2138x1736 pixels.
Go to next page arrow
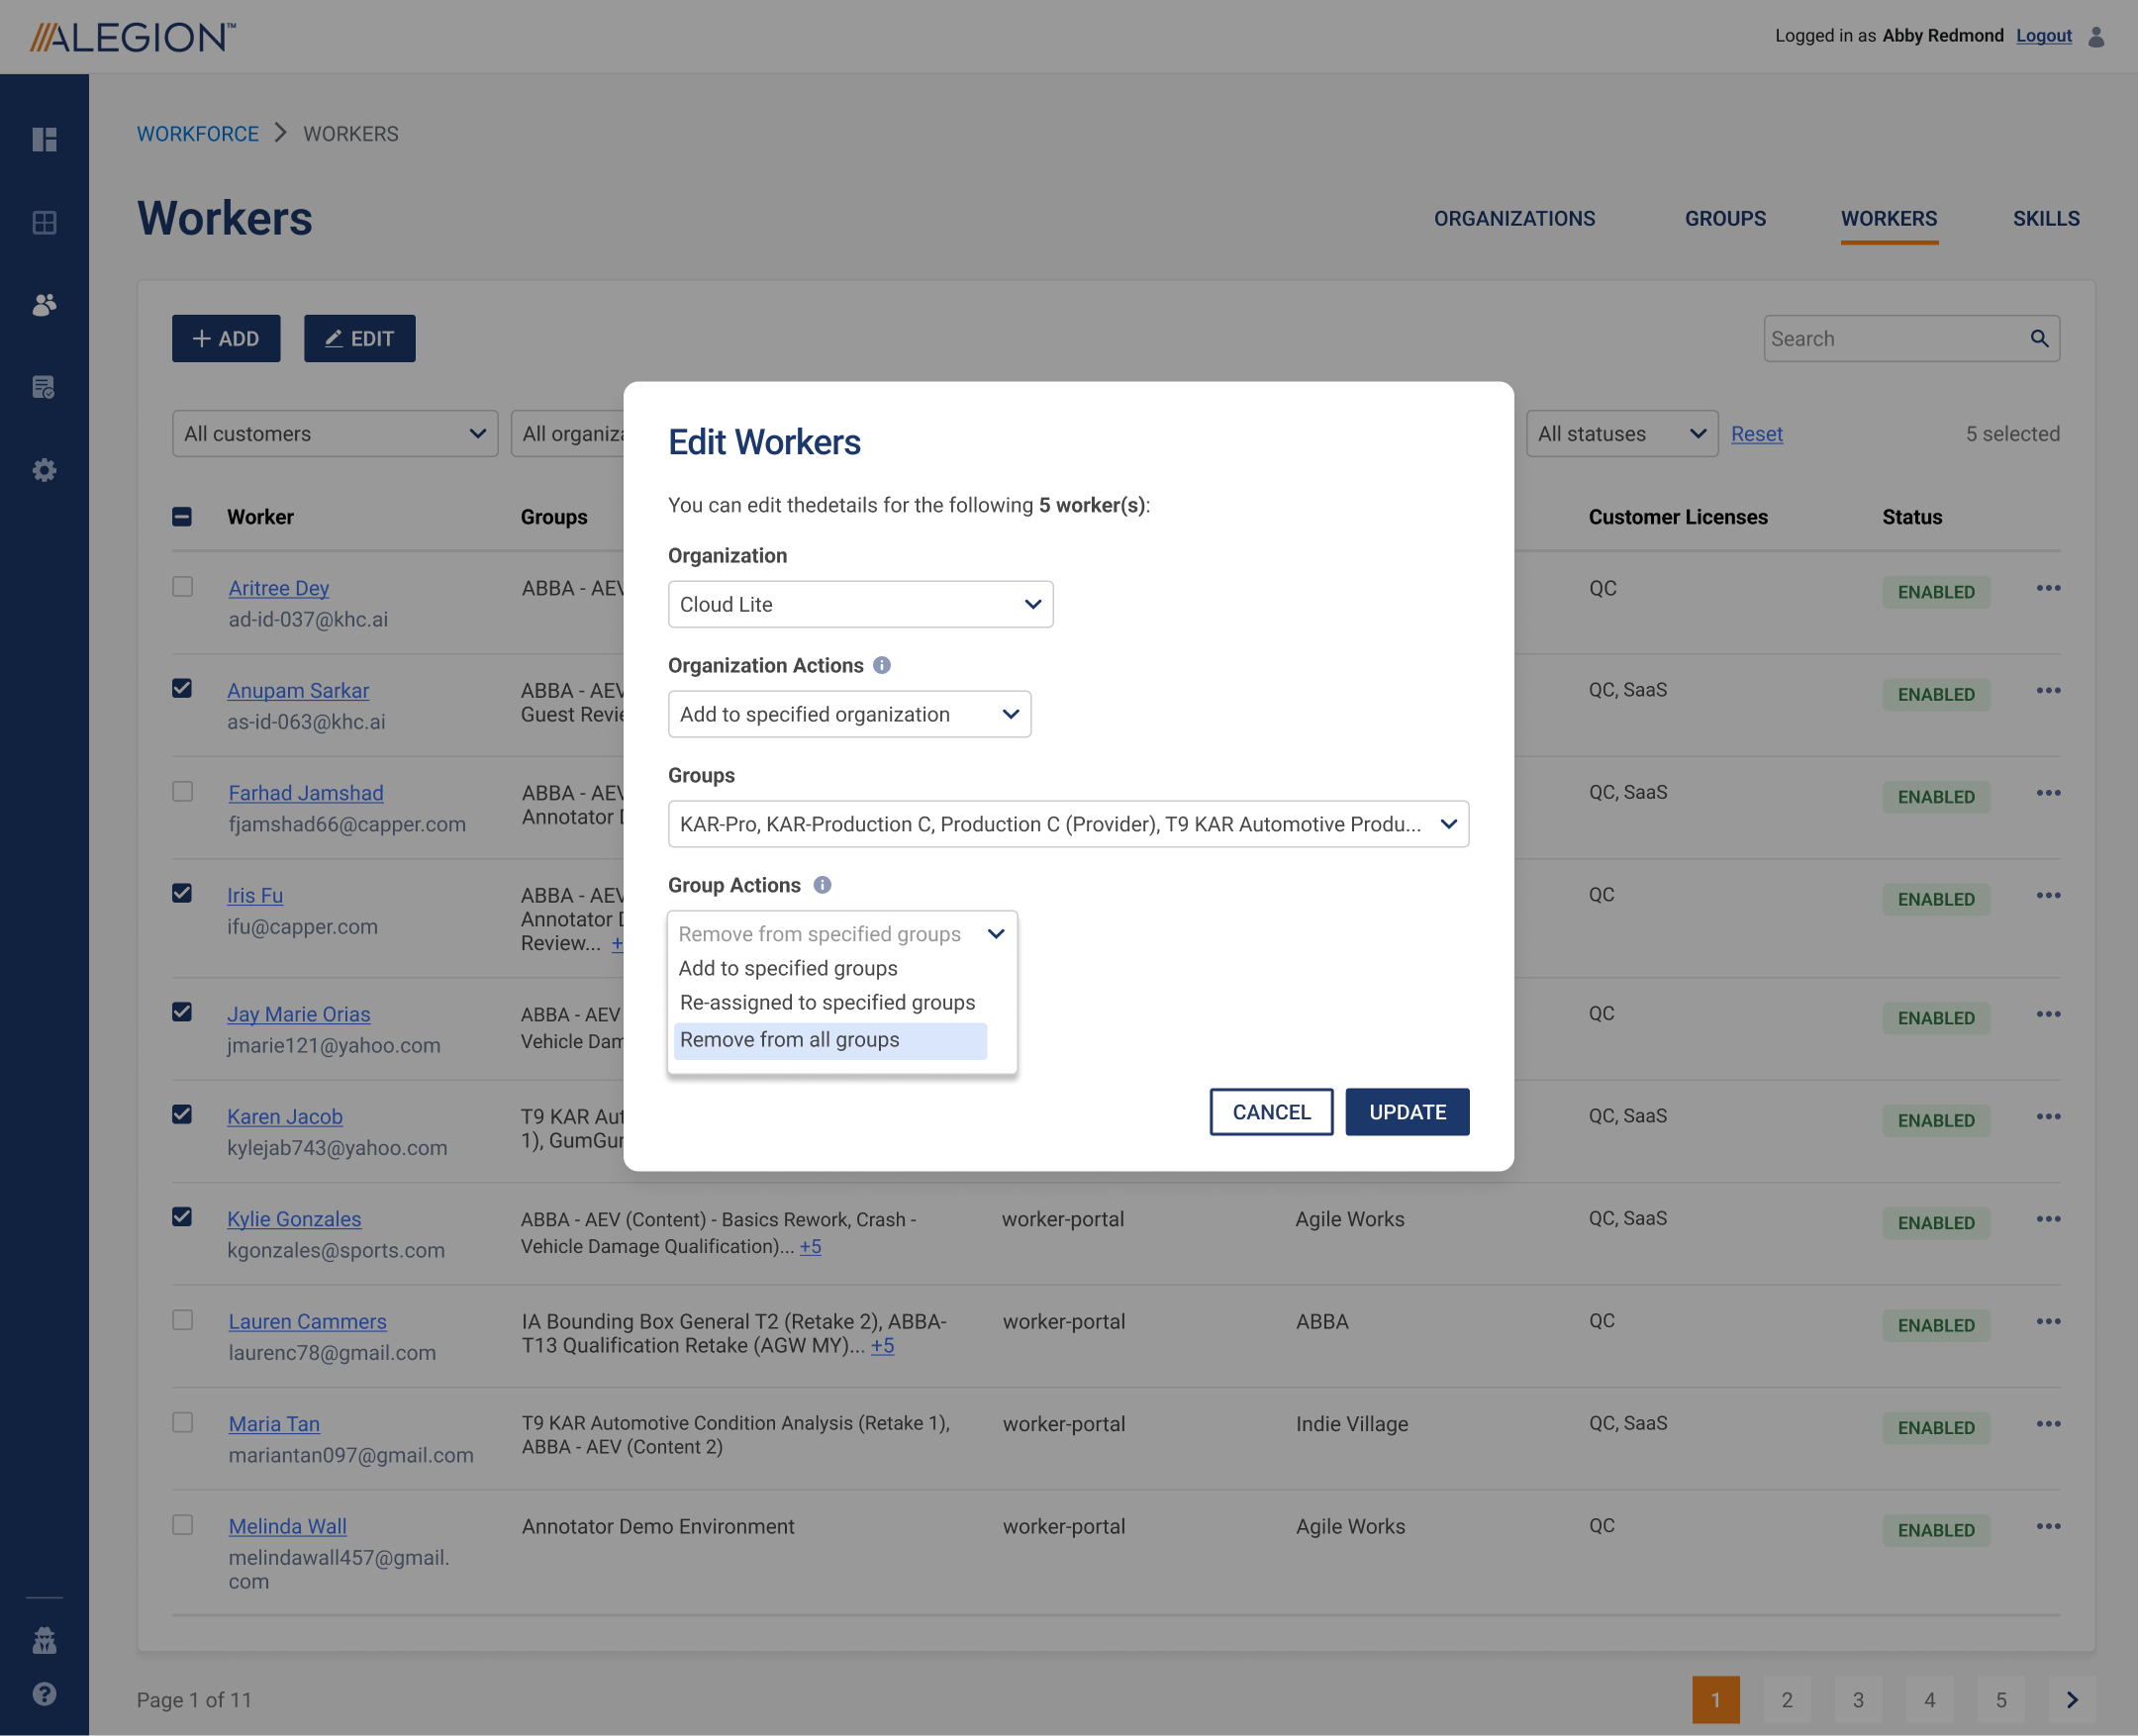(x=2072, y=1700)
